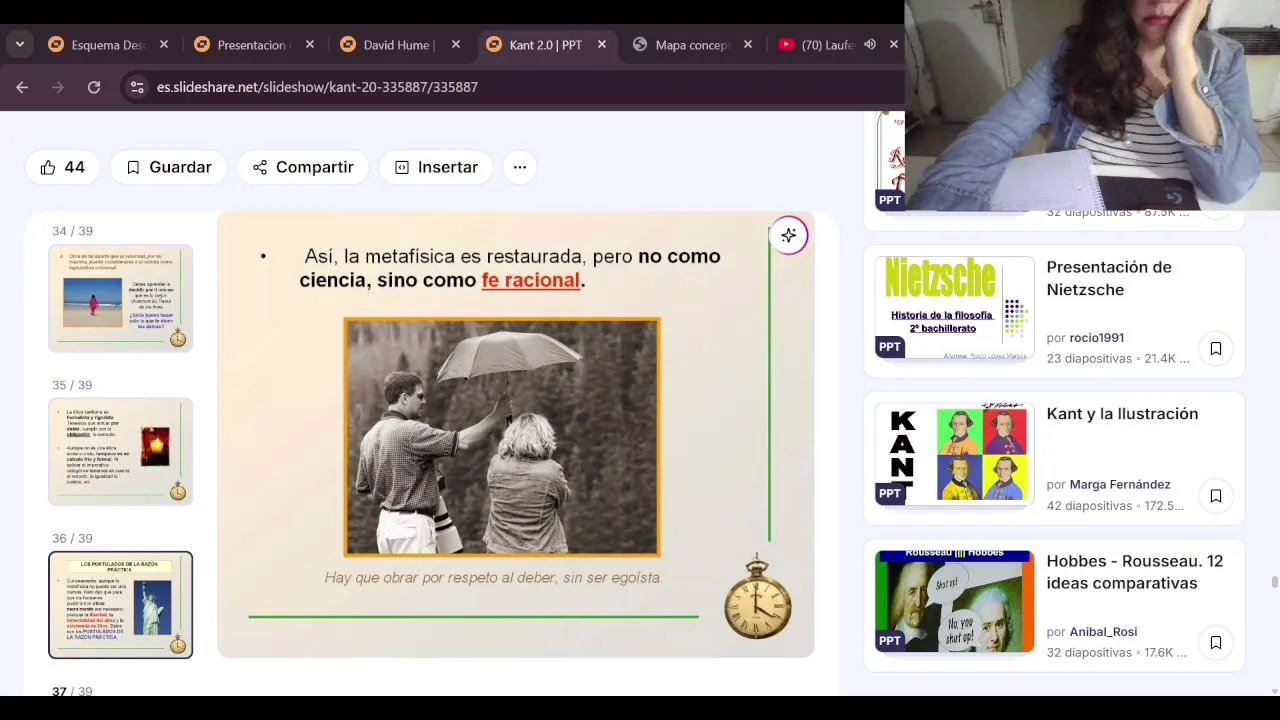Click '23 diapositivas' text under Nietzsche
Image resolution: width=1280 pixels, height=720 pixels.
1089,359
